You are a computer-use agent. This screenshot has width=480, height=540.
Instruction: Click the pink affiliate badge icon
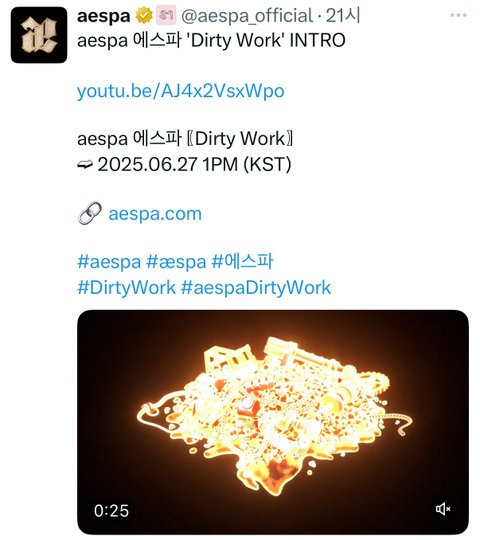(166, 15)
